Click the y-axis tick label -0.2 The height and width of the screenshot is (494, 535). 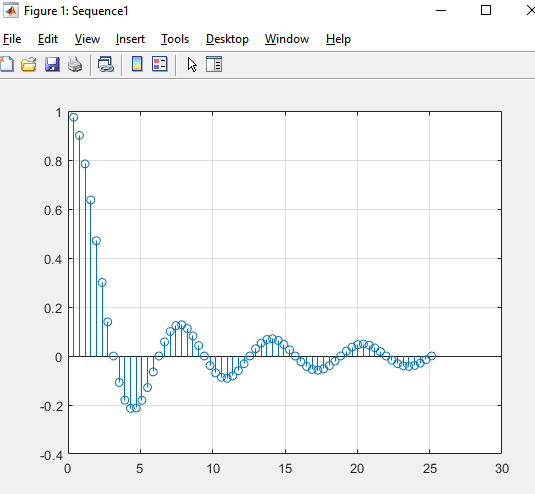(52, 407)
